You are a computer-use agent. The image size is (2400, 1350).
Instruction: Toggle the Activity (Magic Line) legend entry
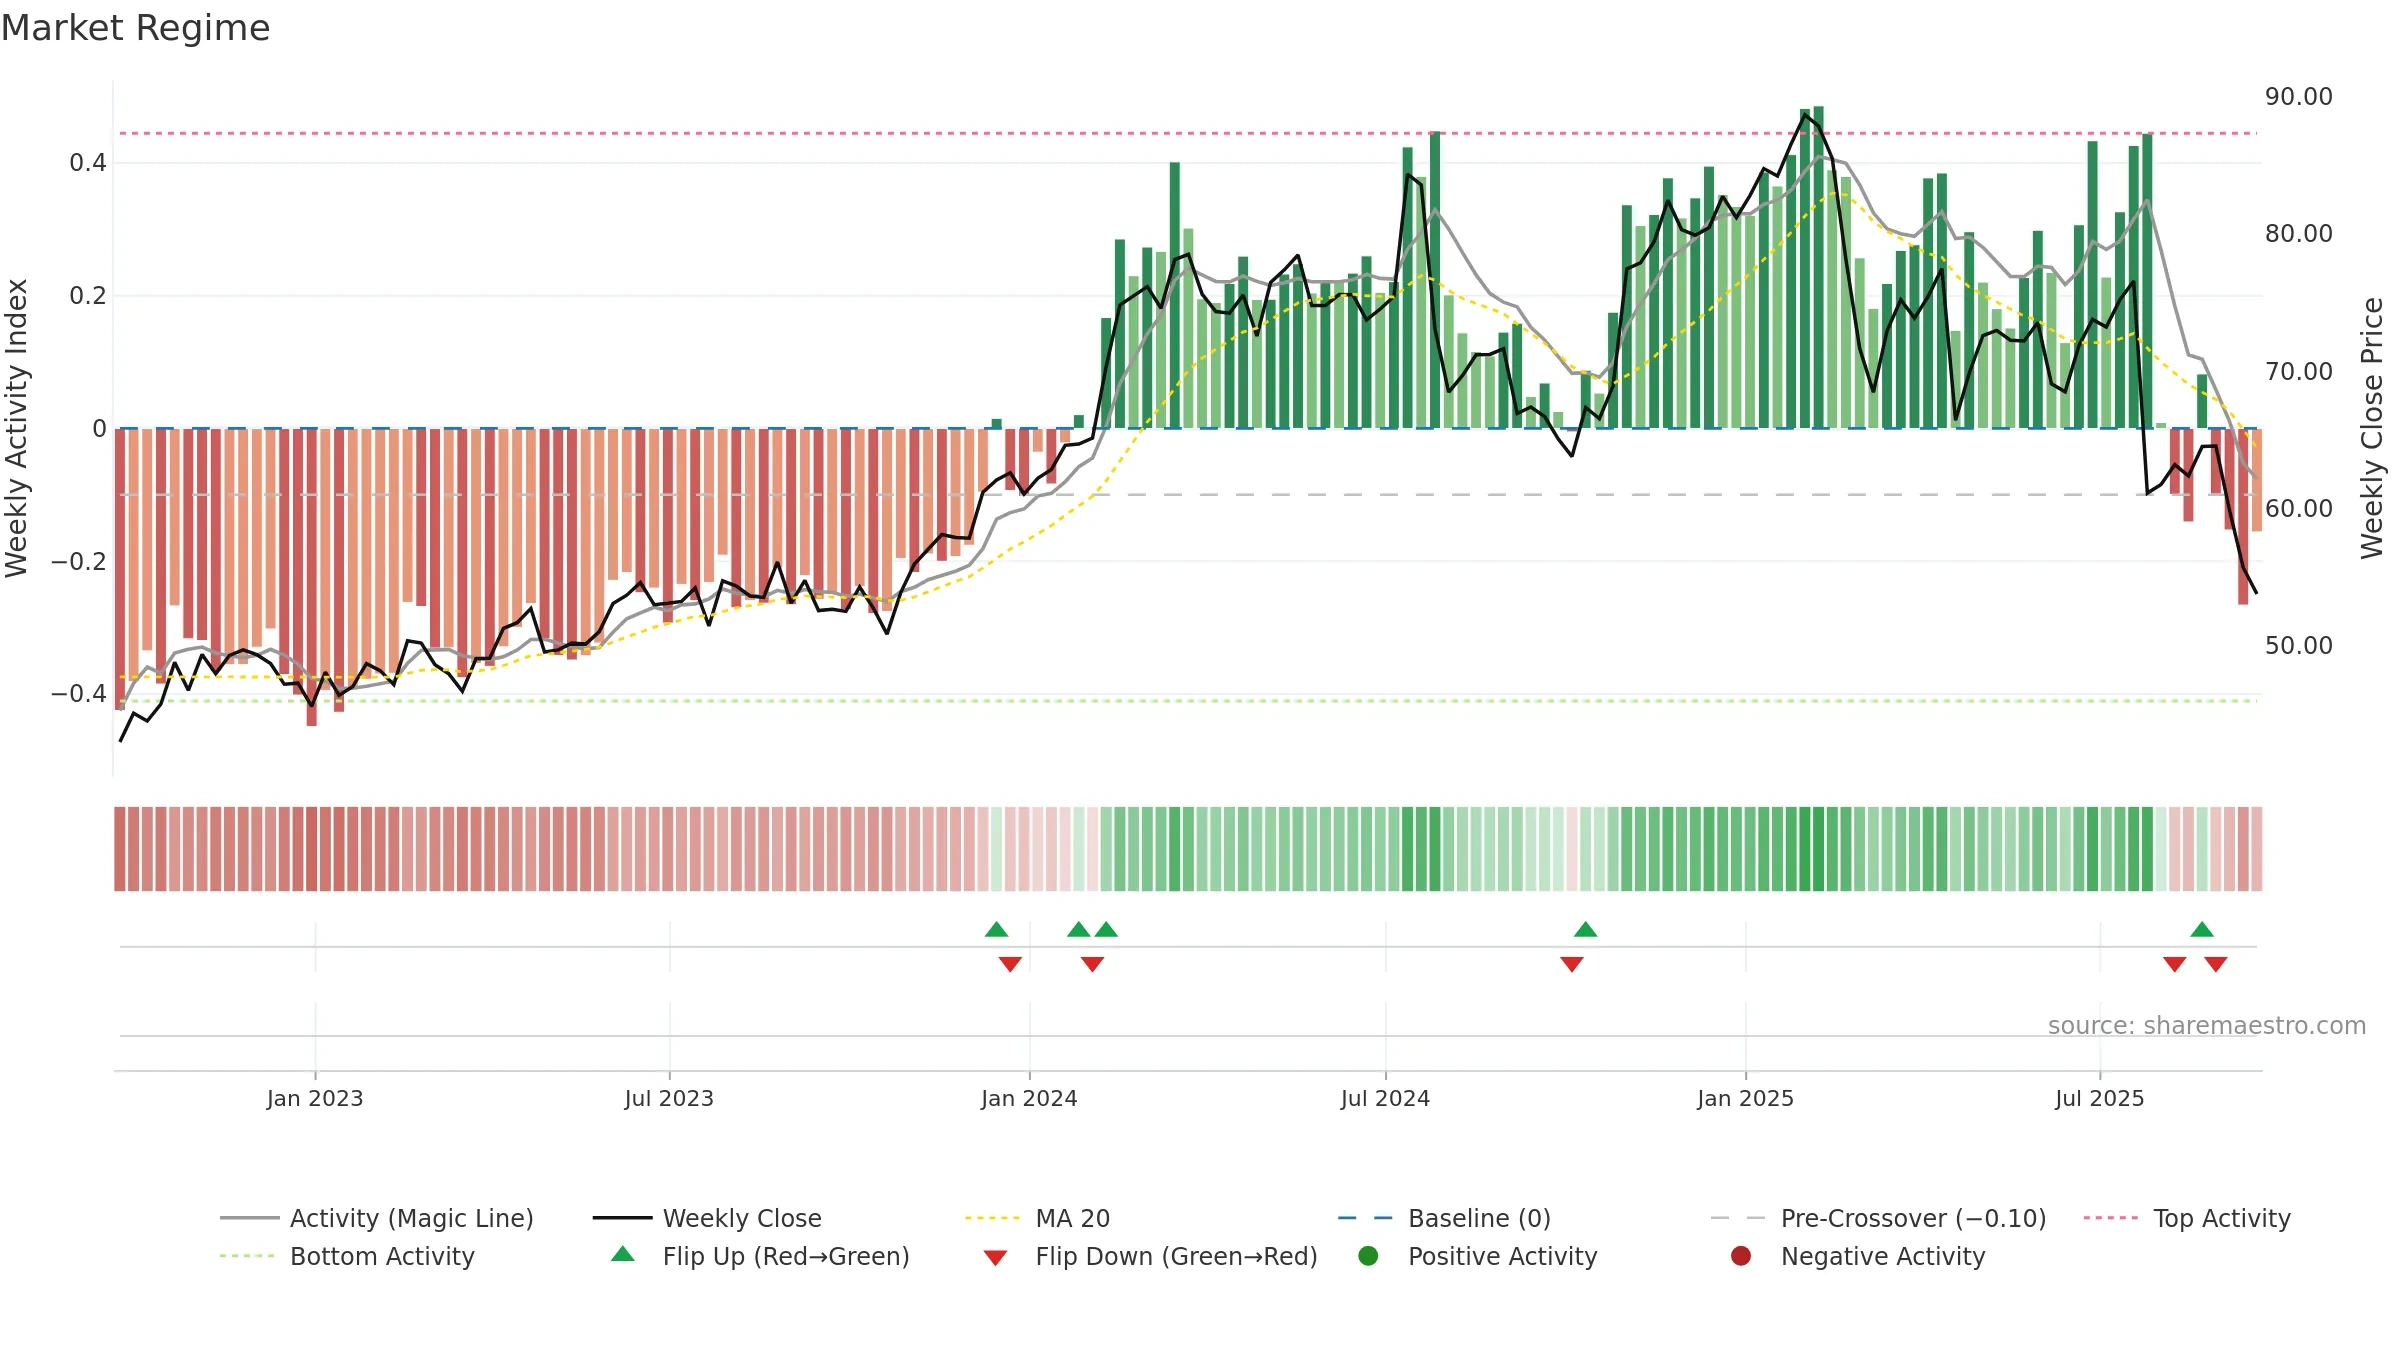point(377,1218)
